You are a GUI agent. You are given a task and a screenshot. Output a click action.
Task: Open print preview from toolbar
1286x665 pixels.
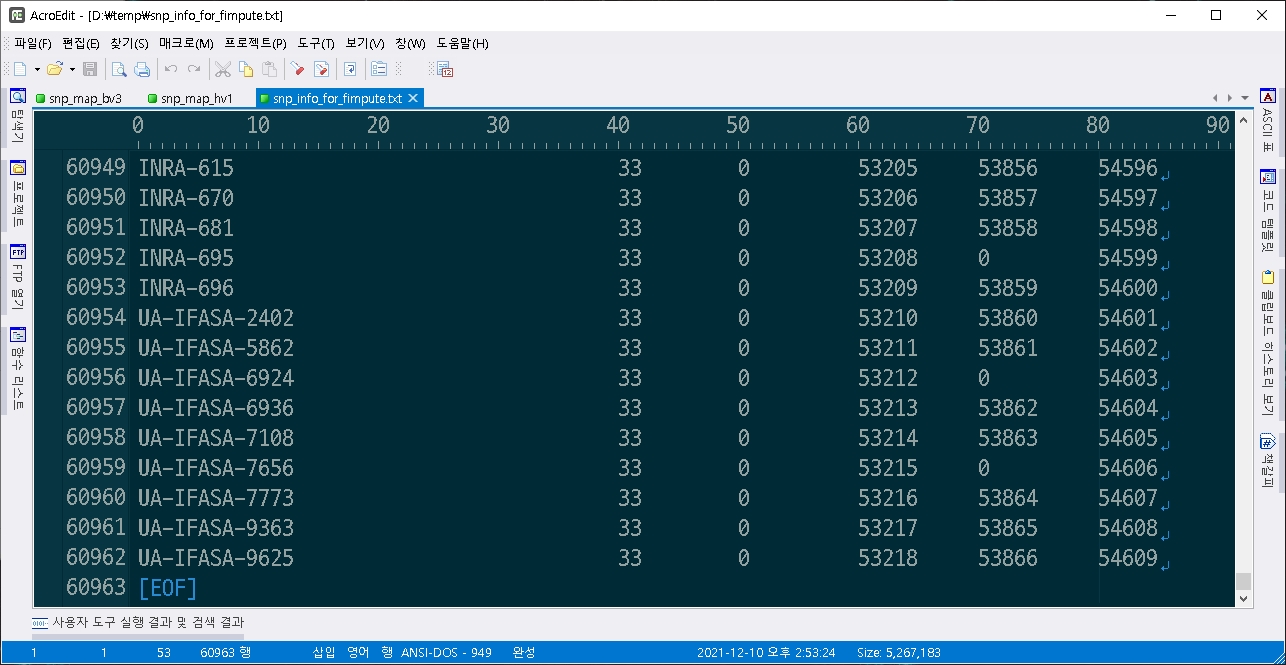119,69
